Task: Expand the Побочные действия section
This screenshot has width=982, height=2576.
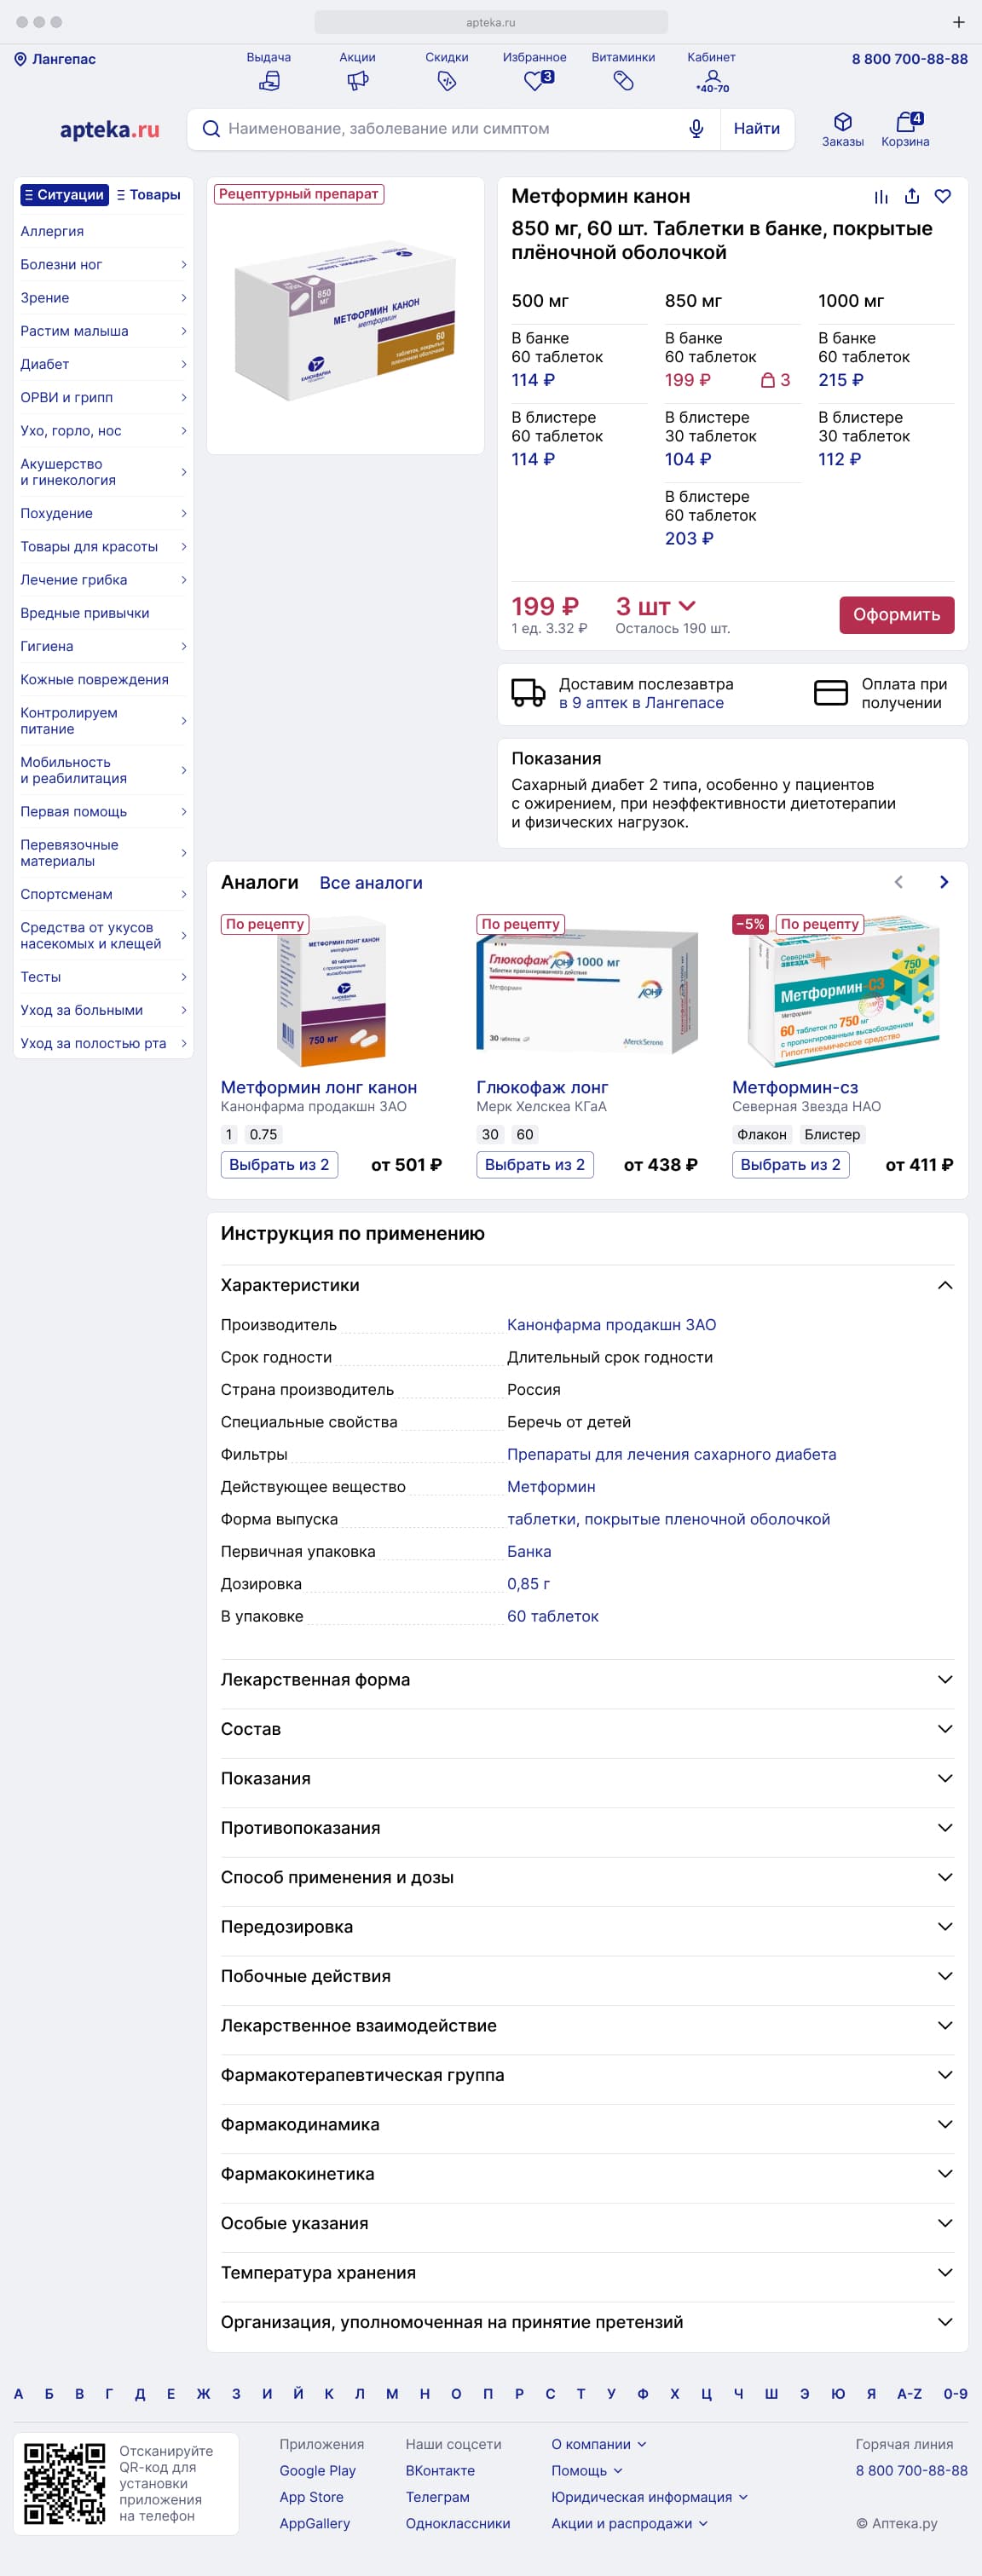Action: [587, 1976]
